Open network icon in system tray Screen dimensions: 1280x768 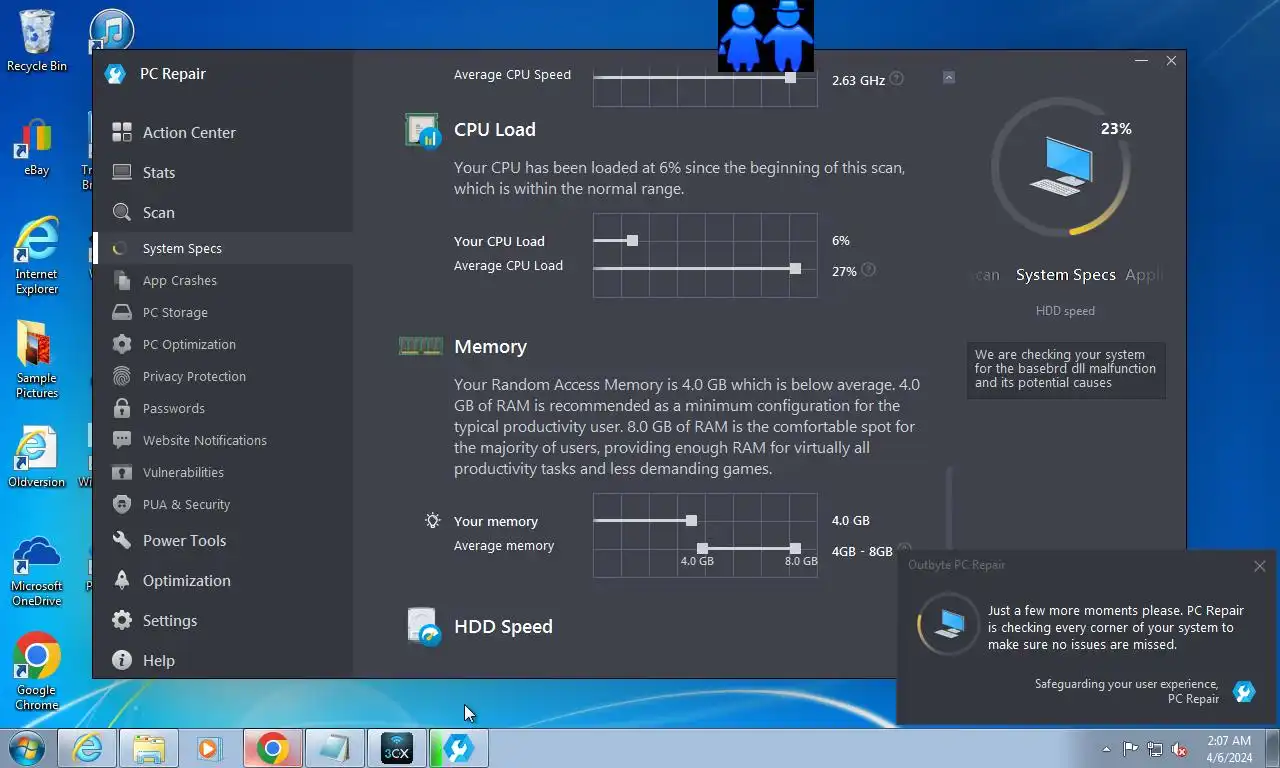pos(1155,749)
